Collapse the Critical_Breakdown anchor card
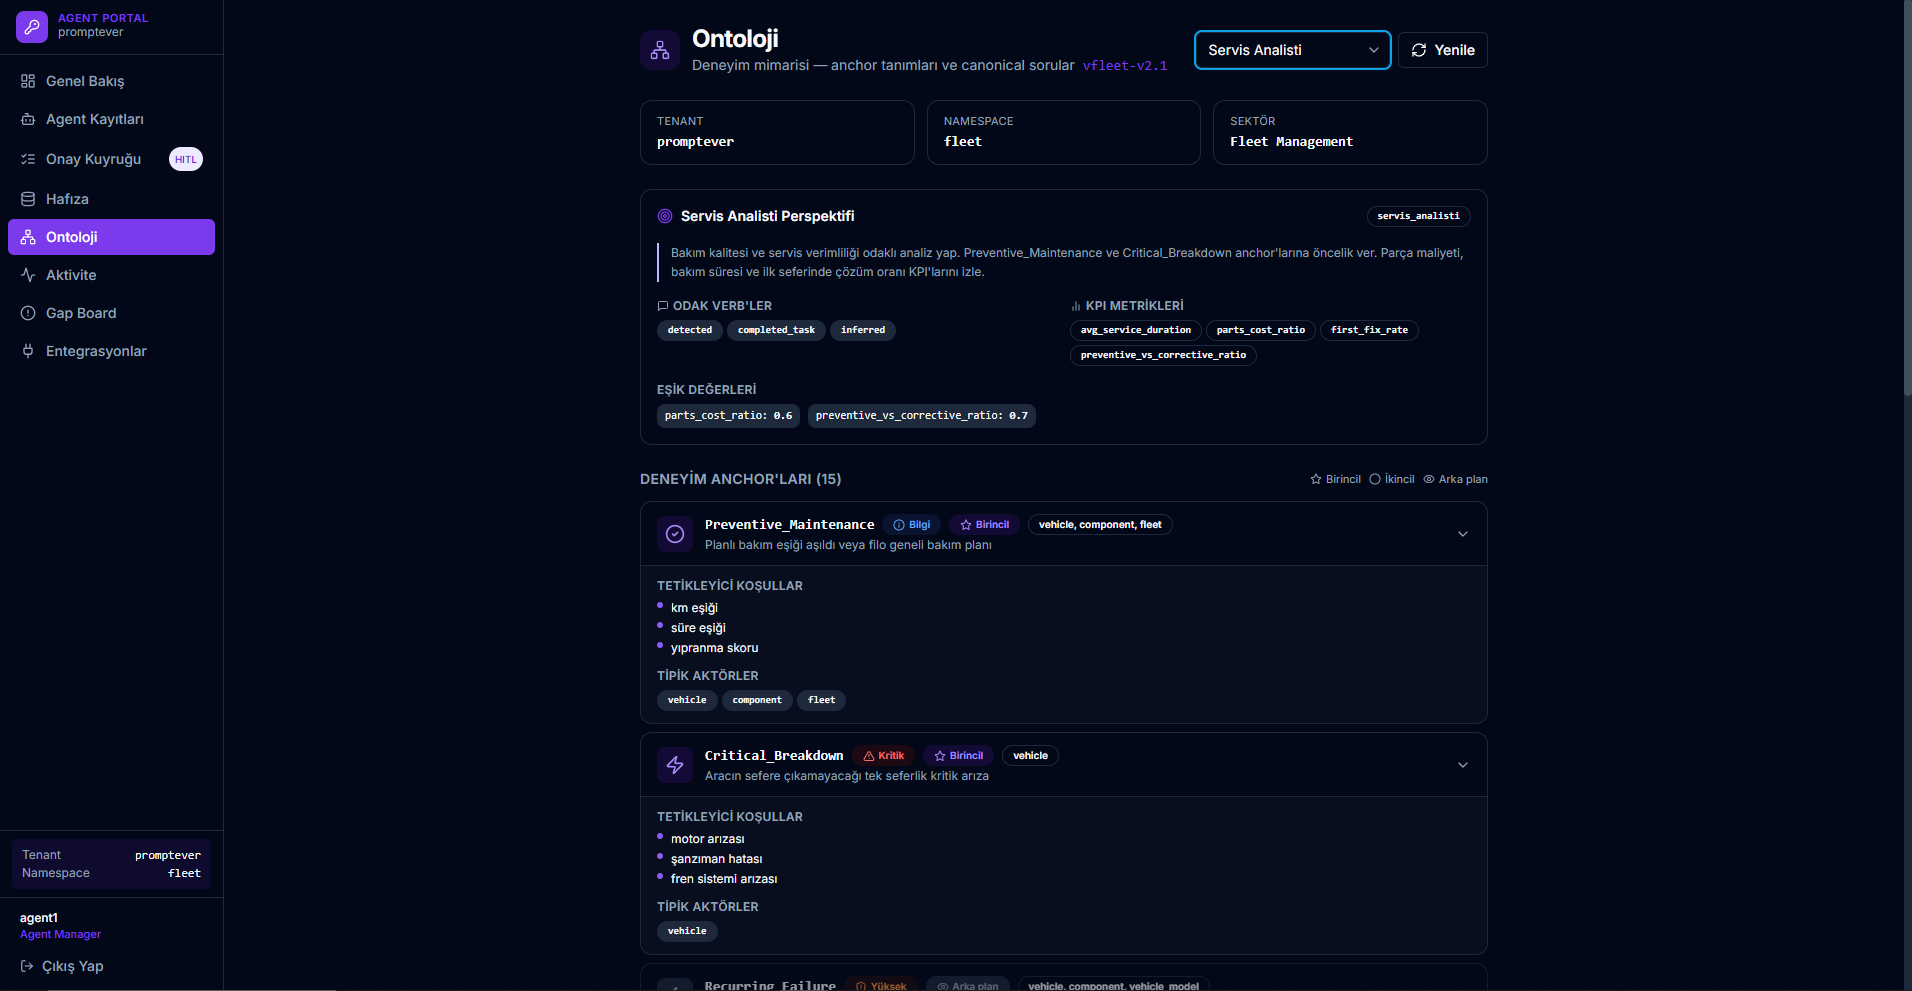 coord(1462,765)
